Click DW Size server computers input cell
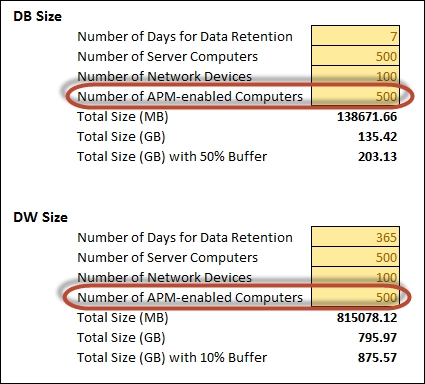425x384 pixels. click(355, 257)
